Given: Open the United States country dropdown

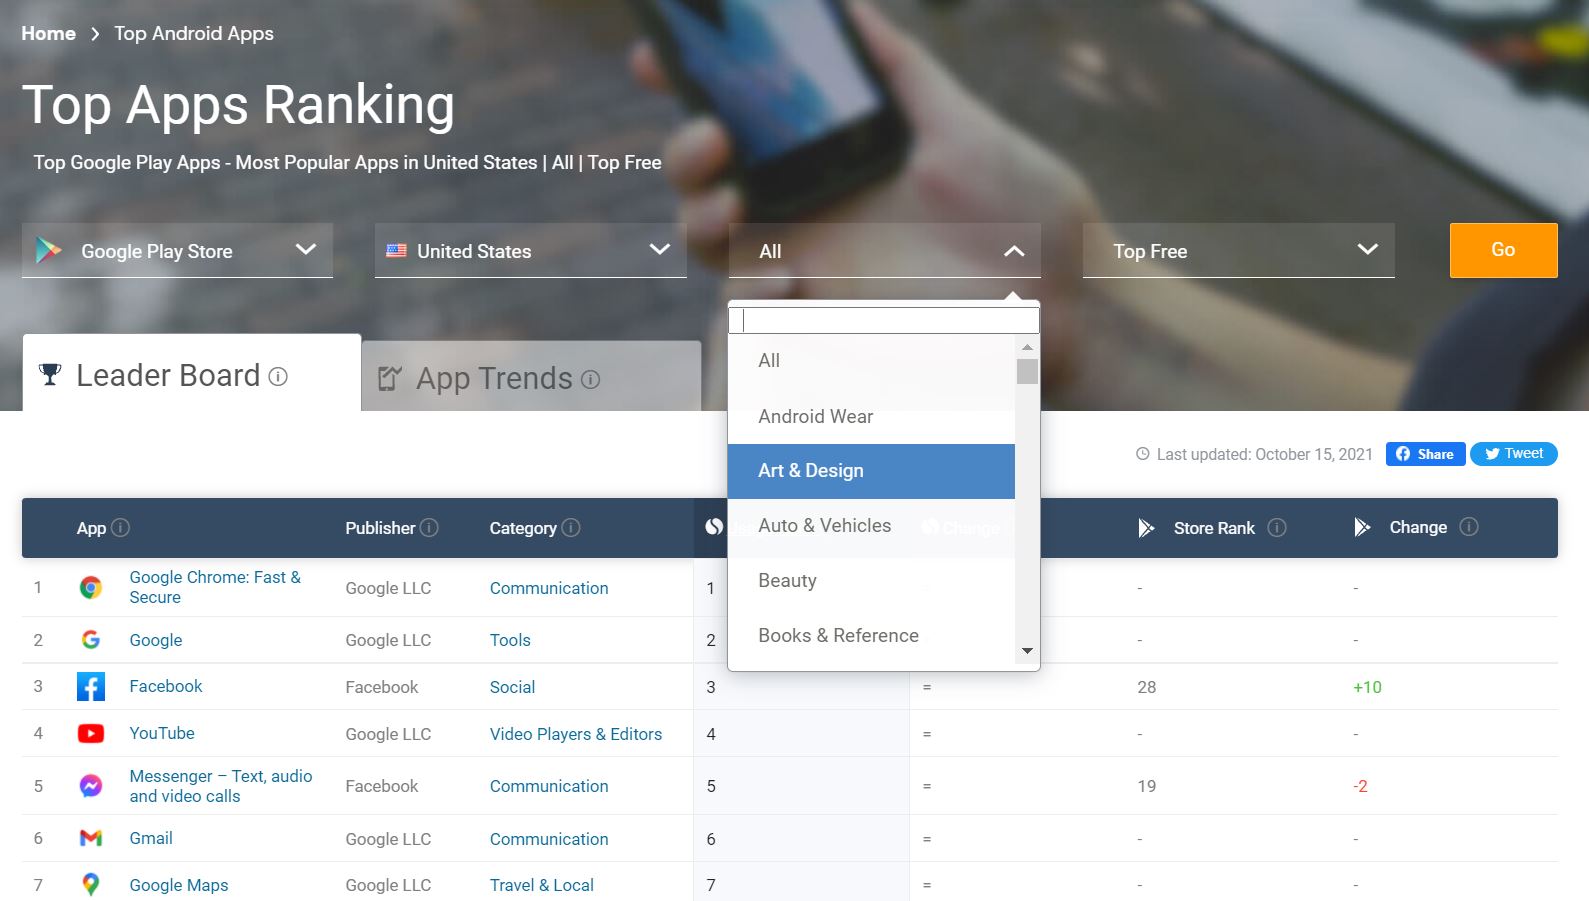Looking at the screenshot, I should [531, 250].
